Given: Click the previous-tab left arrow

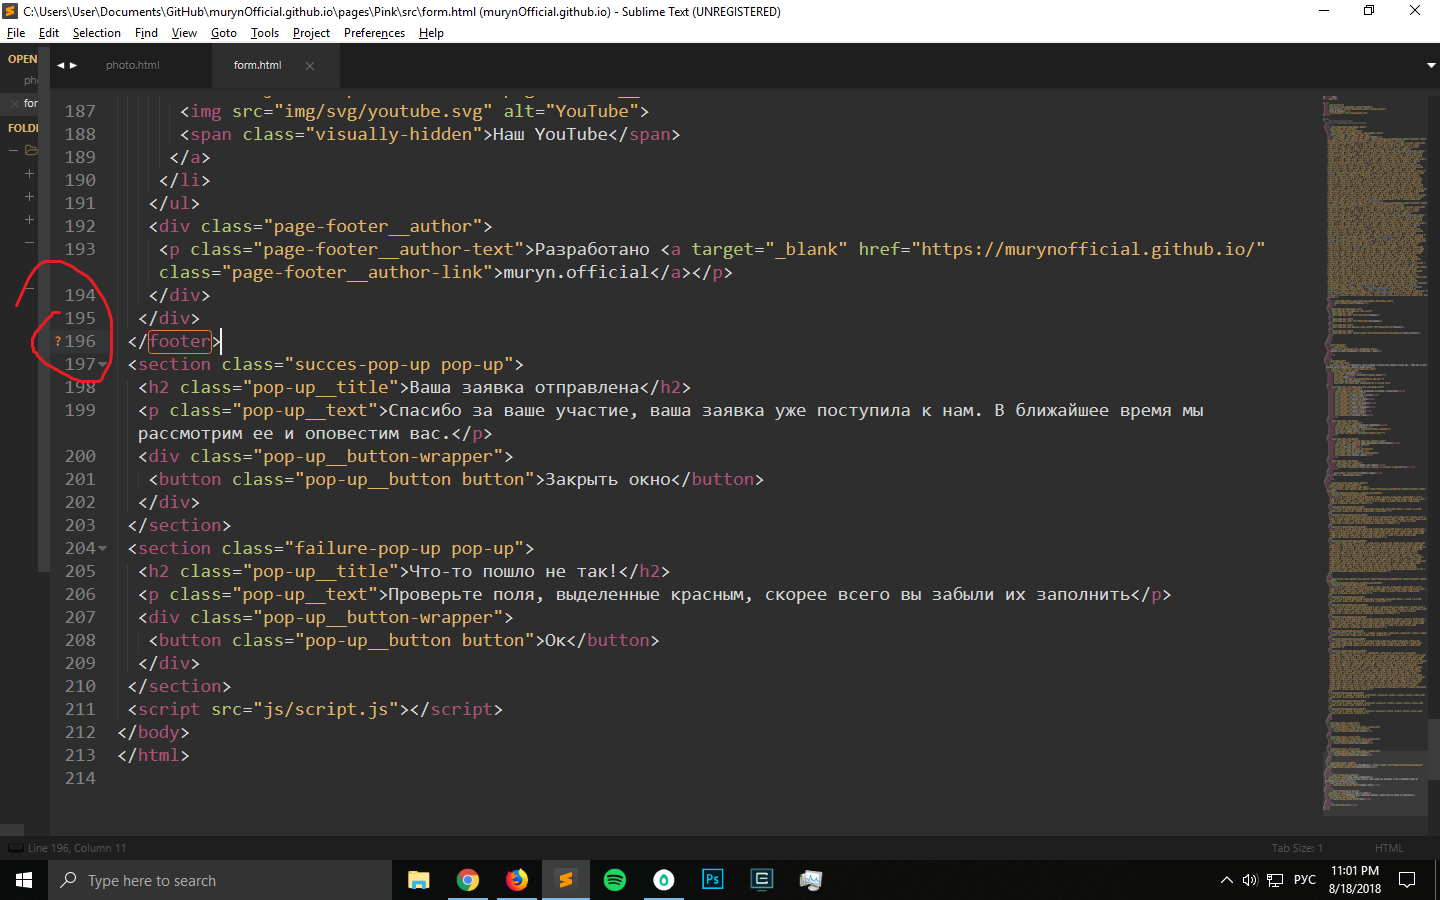Looking at the screenshot, I should click(x=61, y=65).
